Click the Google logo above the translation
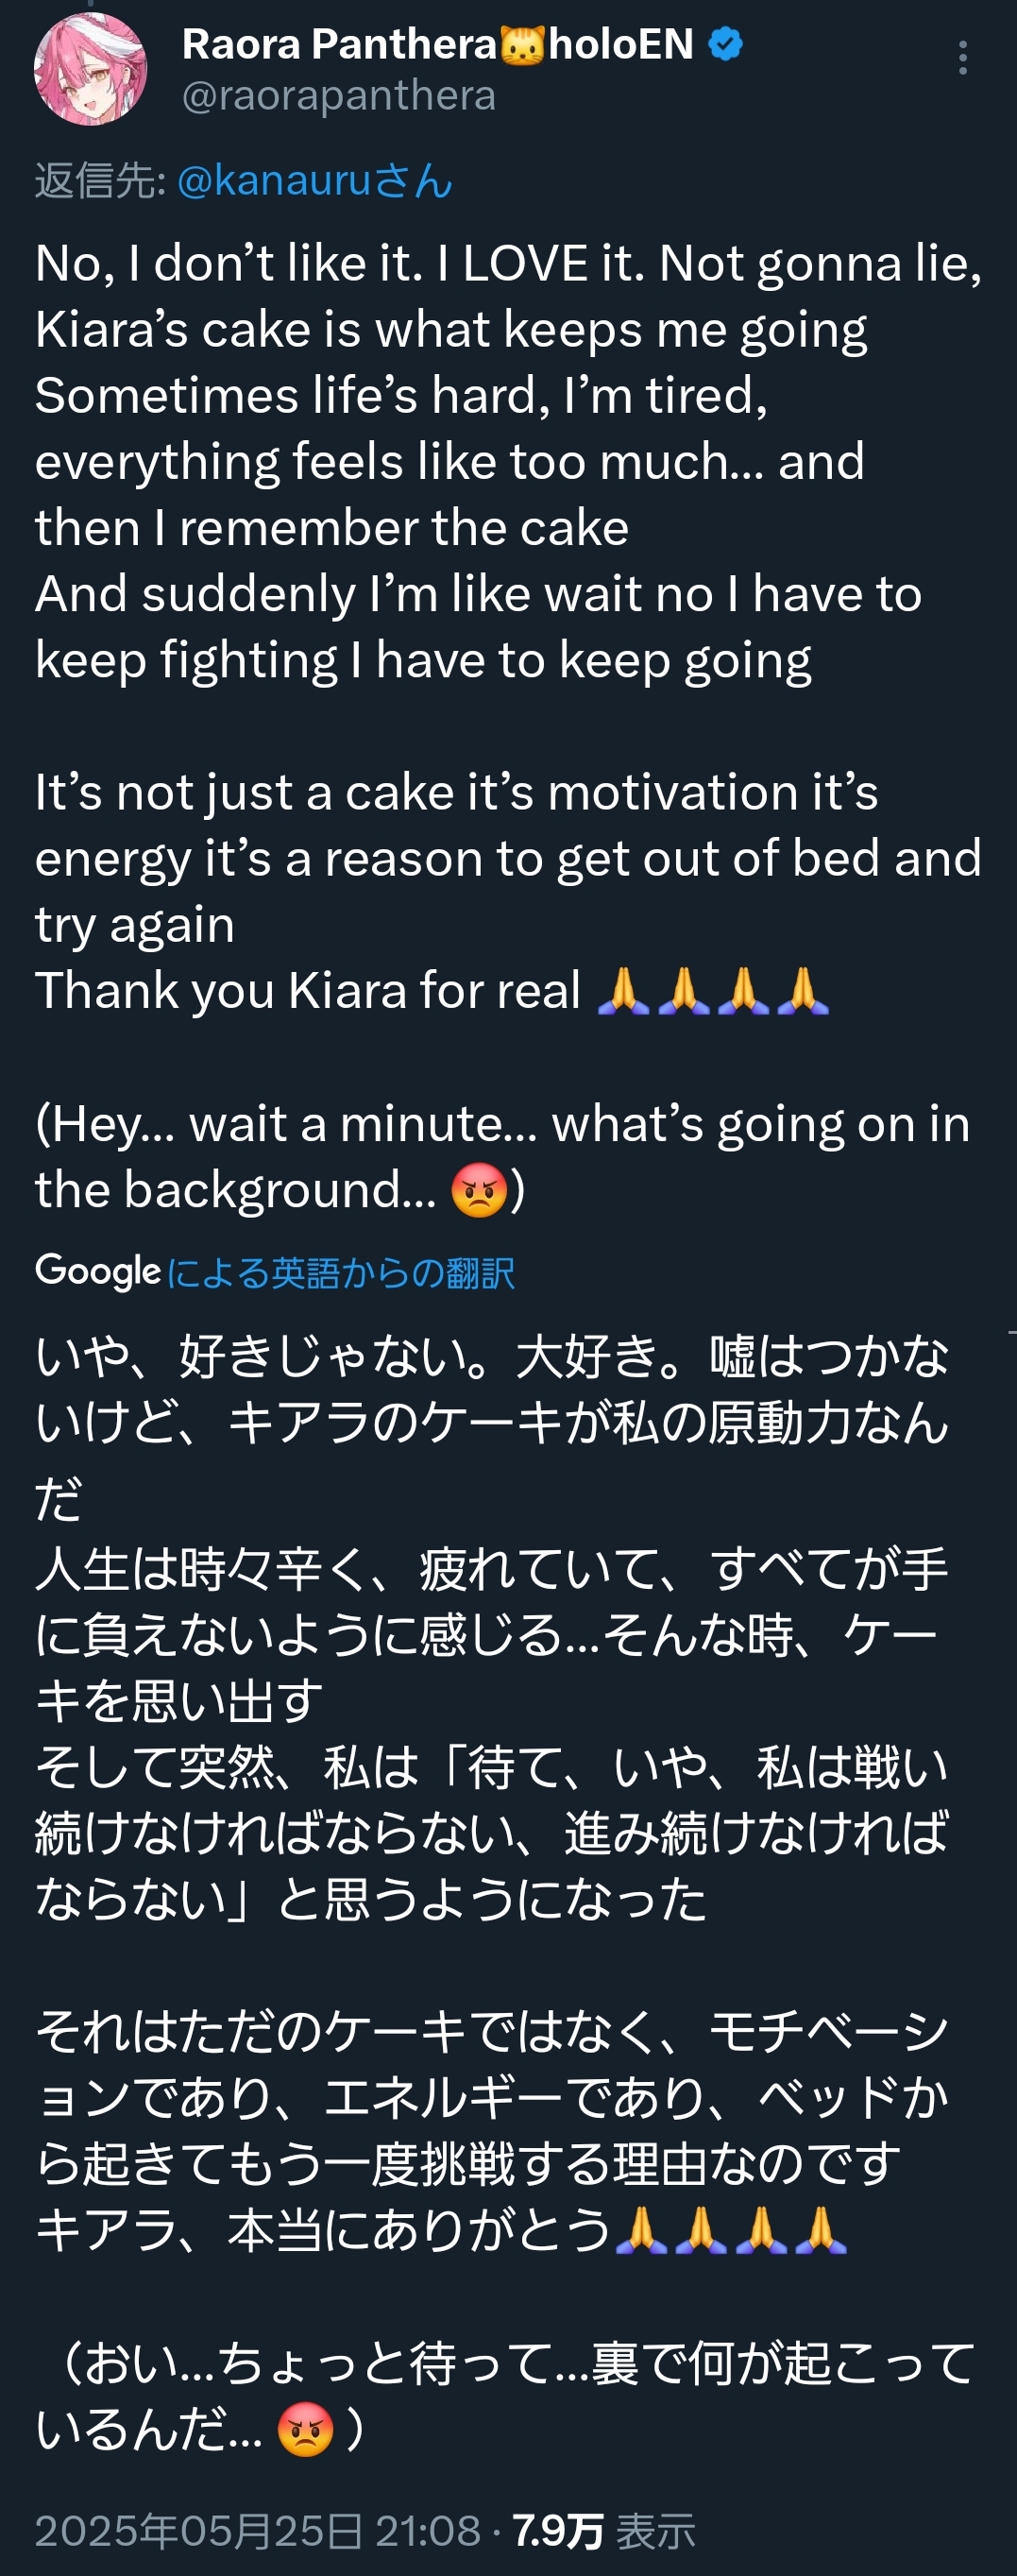 tap(97, 1271)
